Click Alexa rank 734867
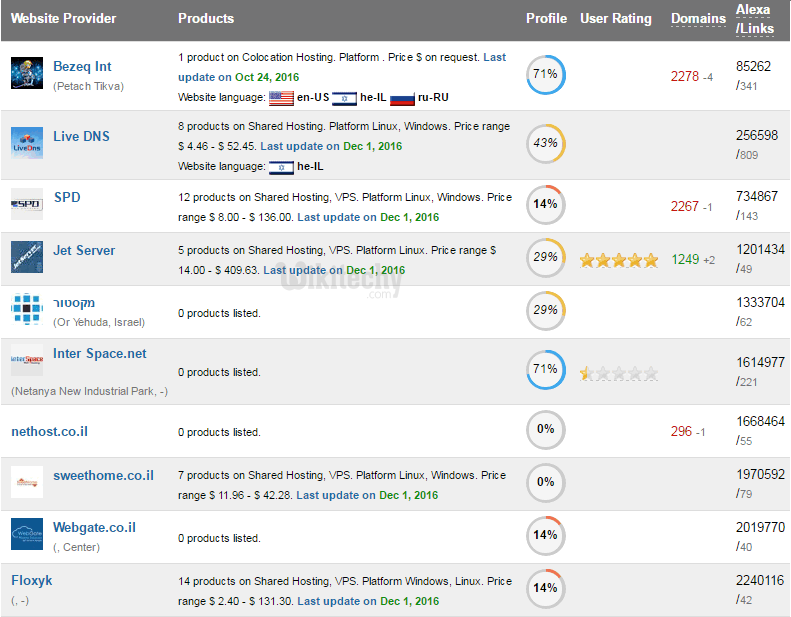This screenshot has height=617, width=791. click(x=757, y=197)
